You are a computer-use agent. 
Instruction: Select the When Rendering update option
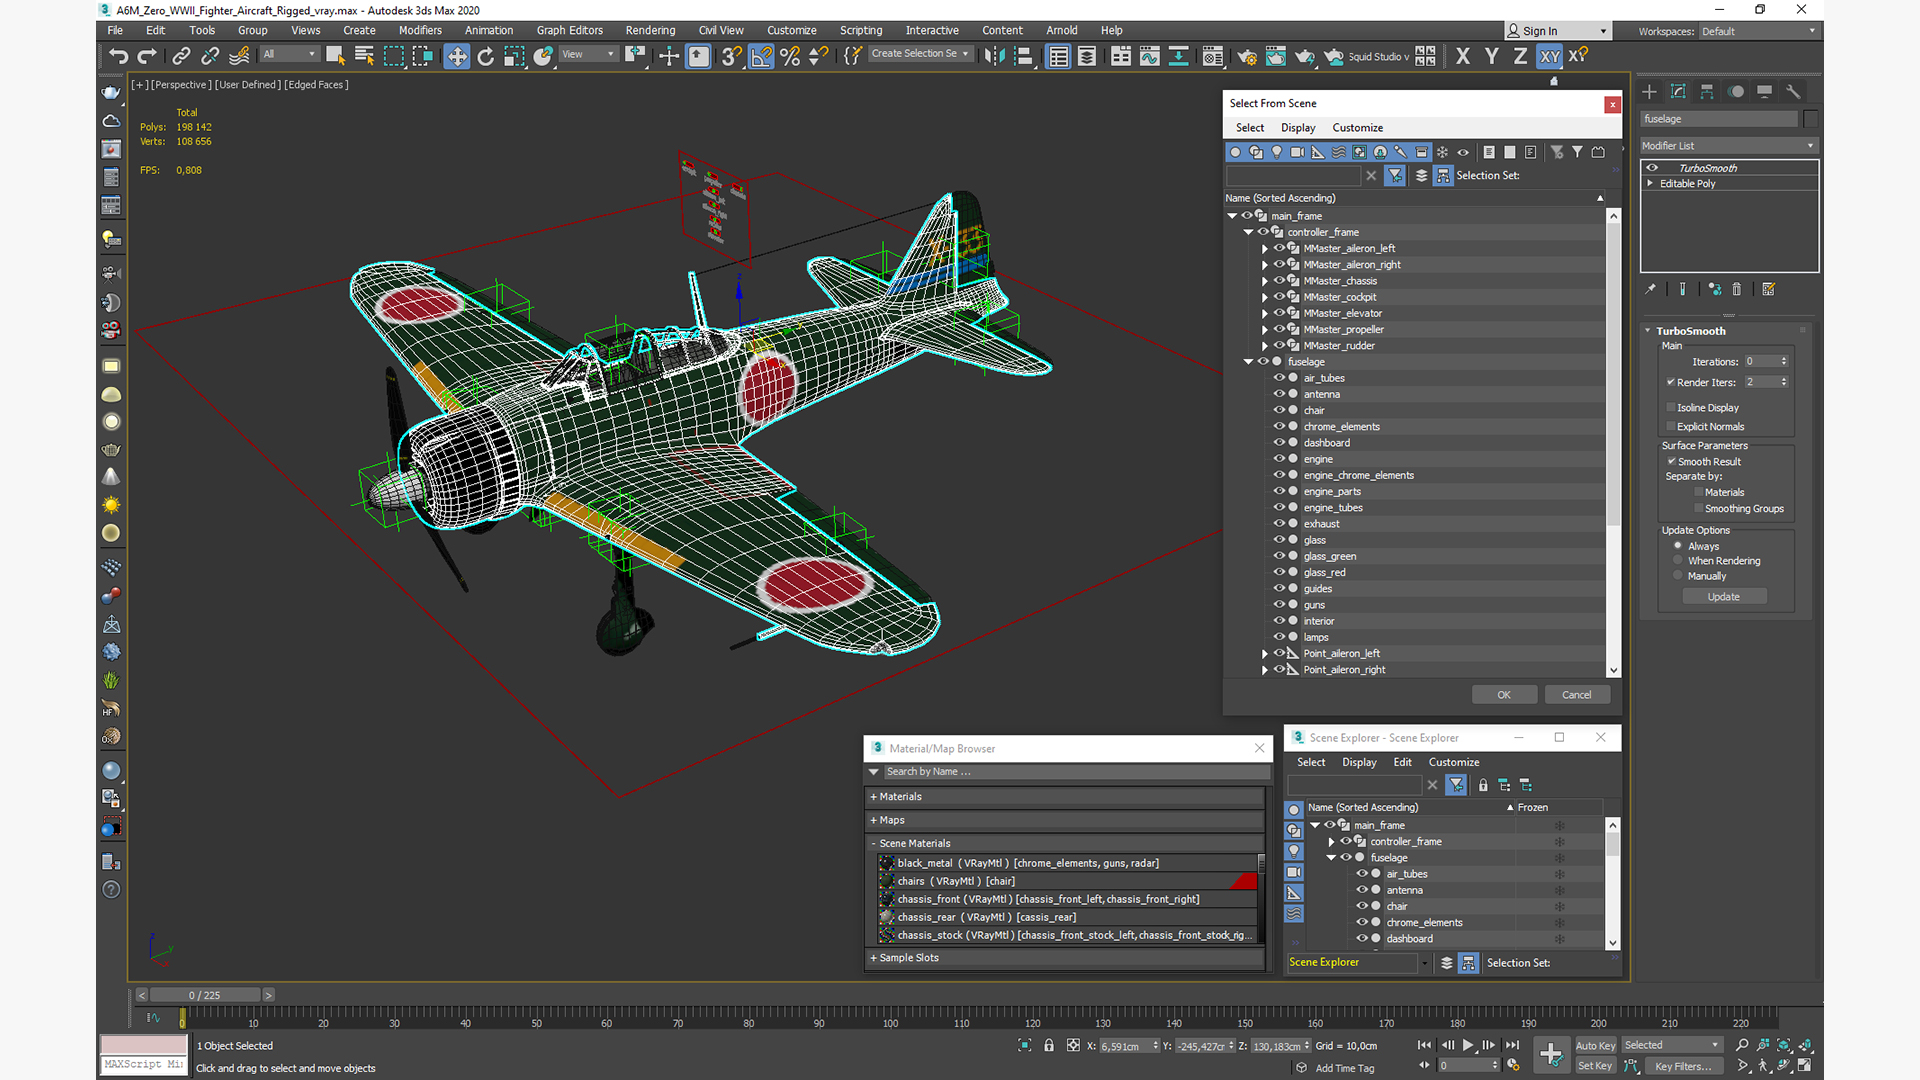click(1678, 561)
